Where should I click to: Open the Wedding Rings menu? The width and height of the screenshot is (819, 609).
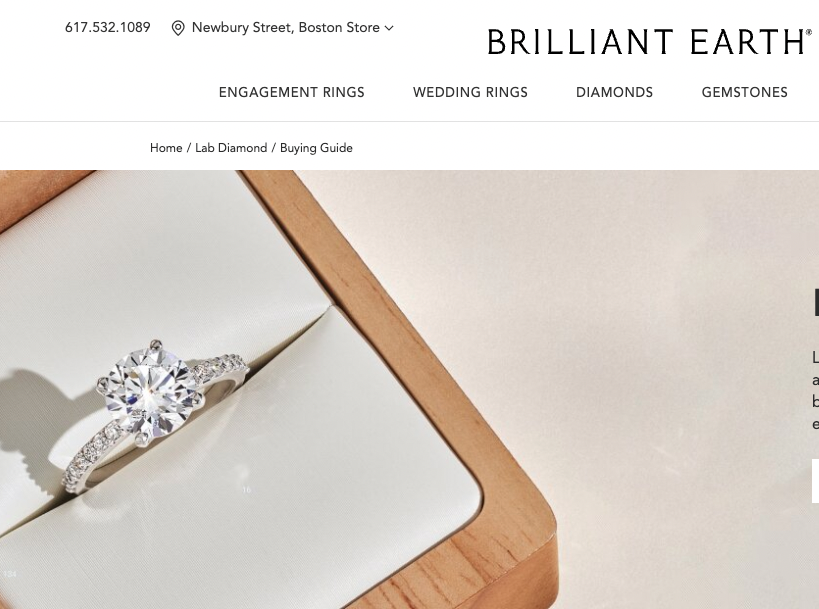(470, 92)
